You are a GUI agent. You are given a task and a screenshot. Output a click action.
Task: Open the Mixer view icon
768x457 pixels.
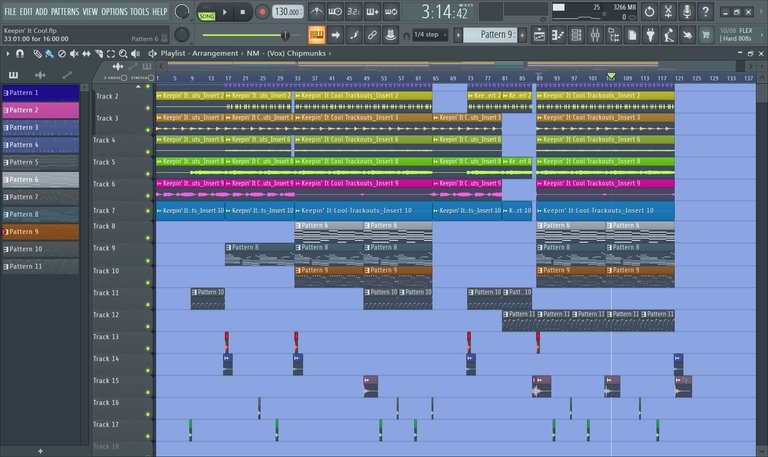[x=595, y=35]
